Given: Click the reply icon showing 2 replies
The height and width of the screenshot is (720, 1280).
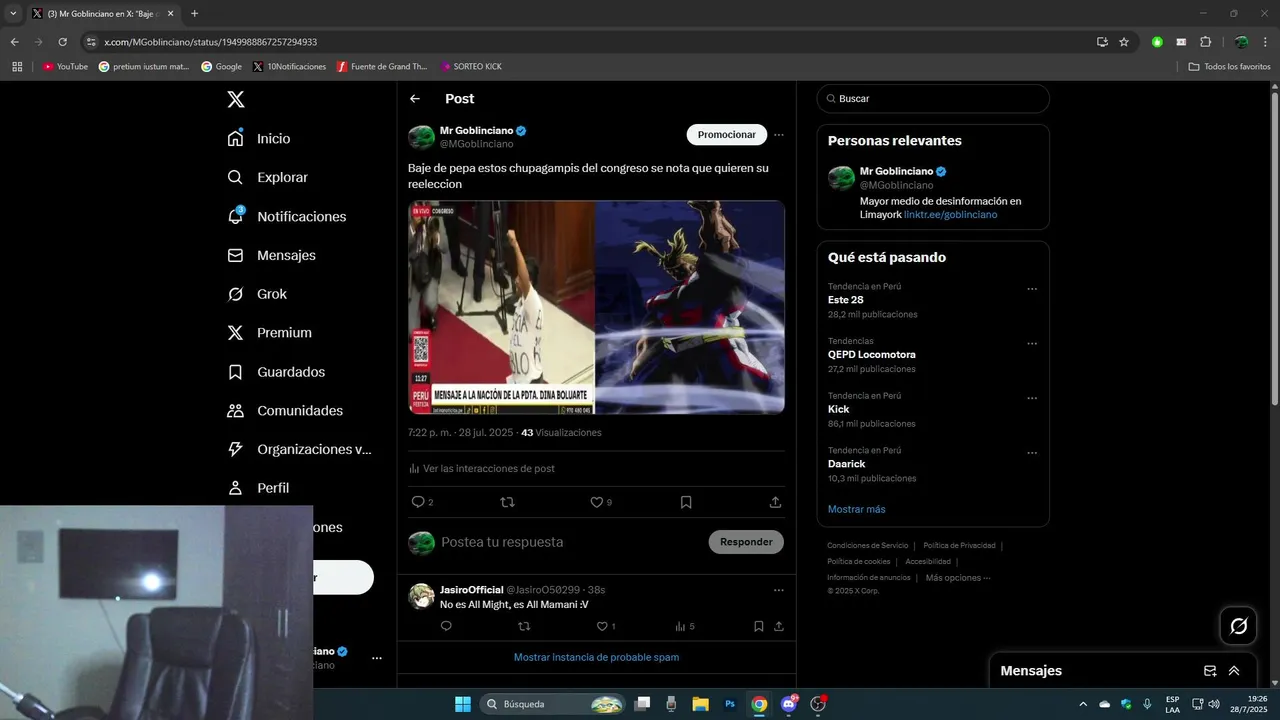Looking at the screenshot, I should pyautogui.click(x=422, y=502).
